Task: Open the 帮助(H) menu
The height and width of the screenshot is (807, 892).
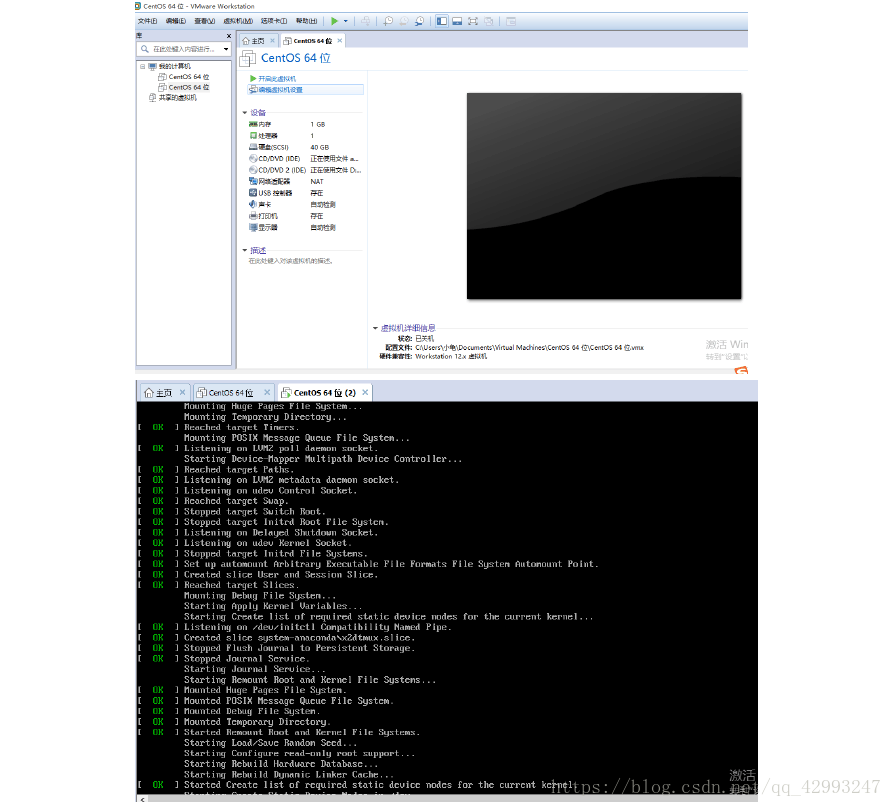Action: tap(306, 21)
